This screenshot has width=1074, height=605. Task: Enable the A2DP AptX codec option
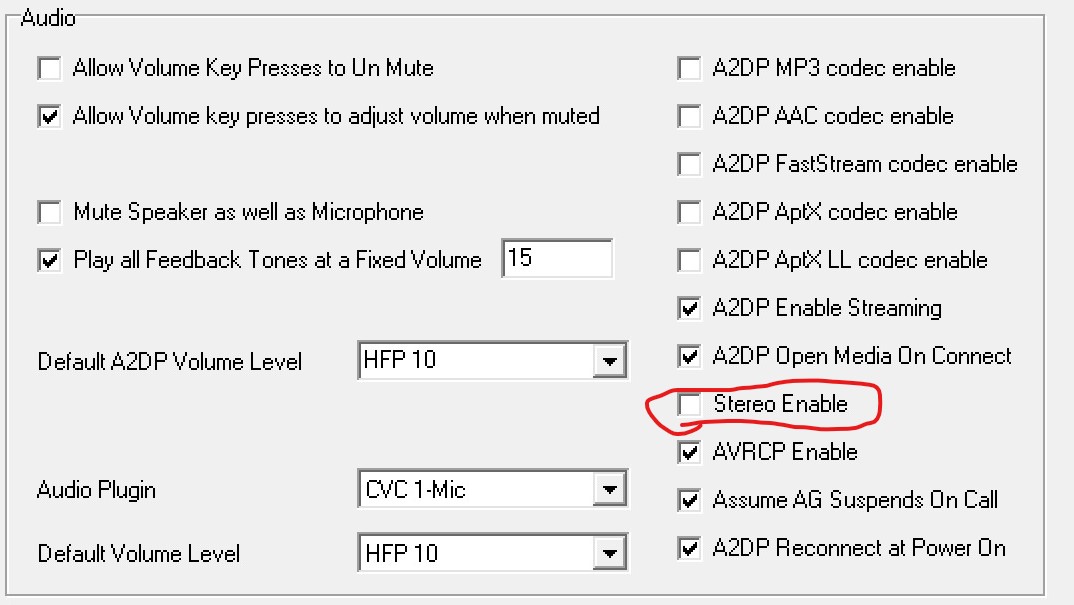coord(689,213)
